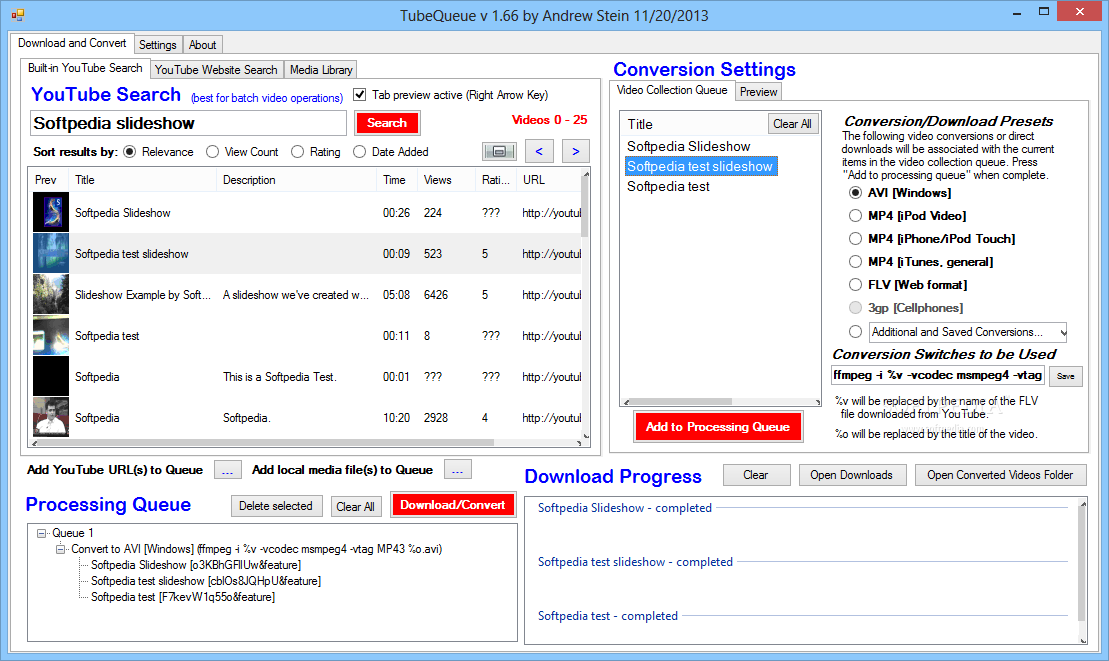Screen dimensions: 1109x661
Task: Open thumbnail of Softpedia test slideshow result
Action: (51, 253)
